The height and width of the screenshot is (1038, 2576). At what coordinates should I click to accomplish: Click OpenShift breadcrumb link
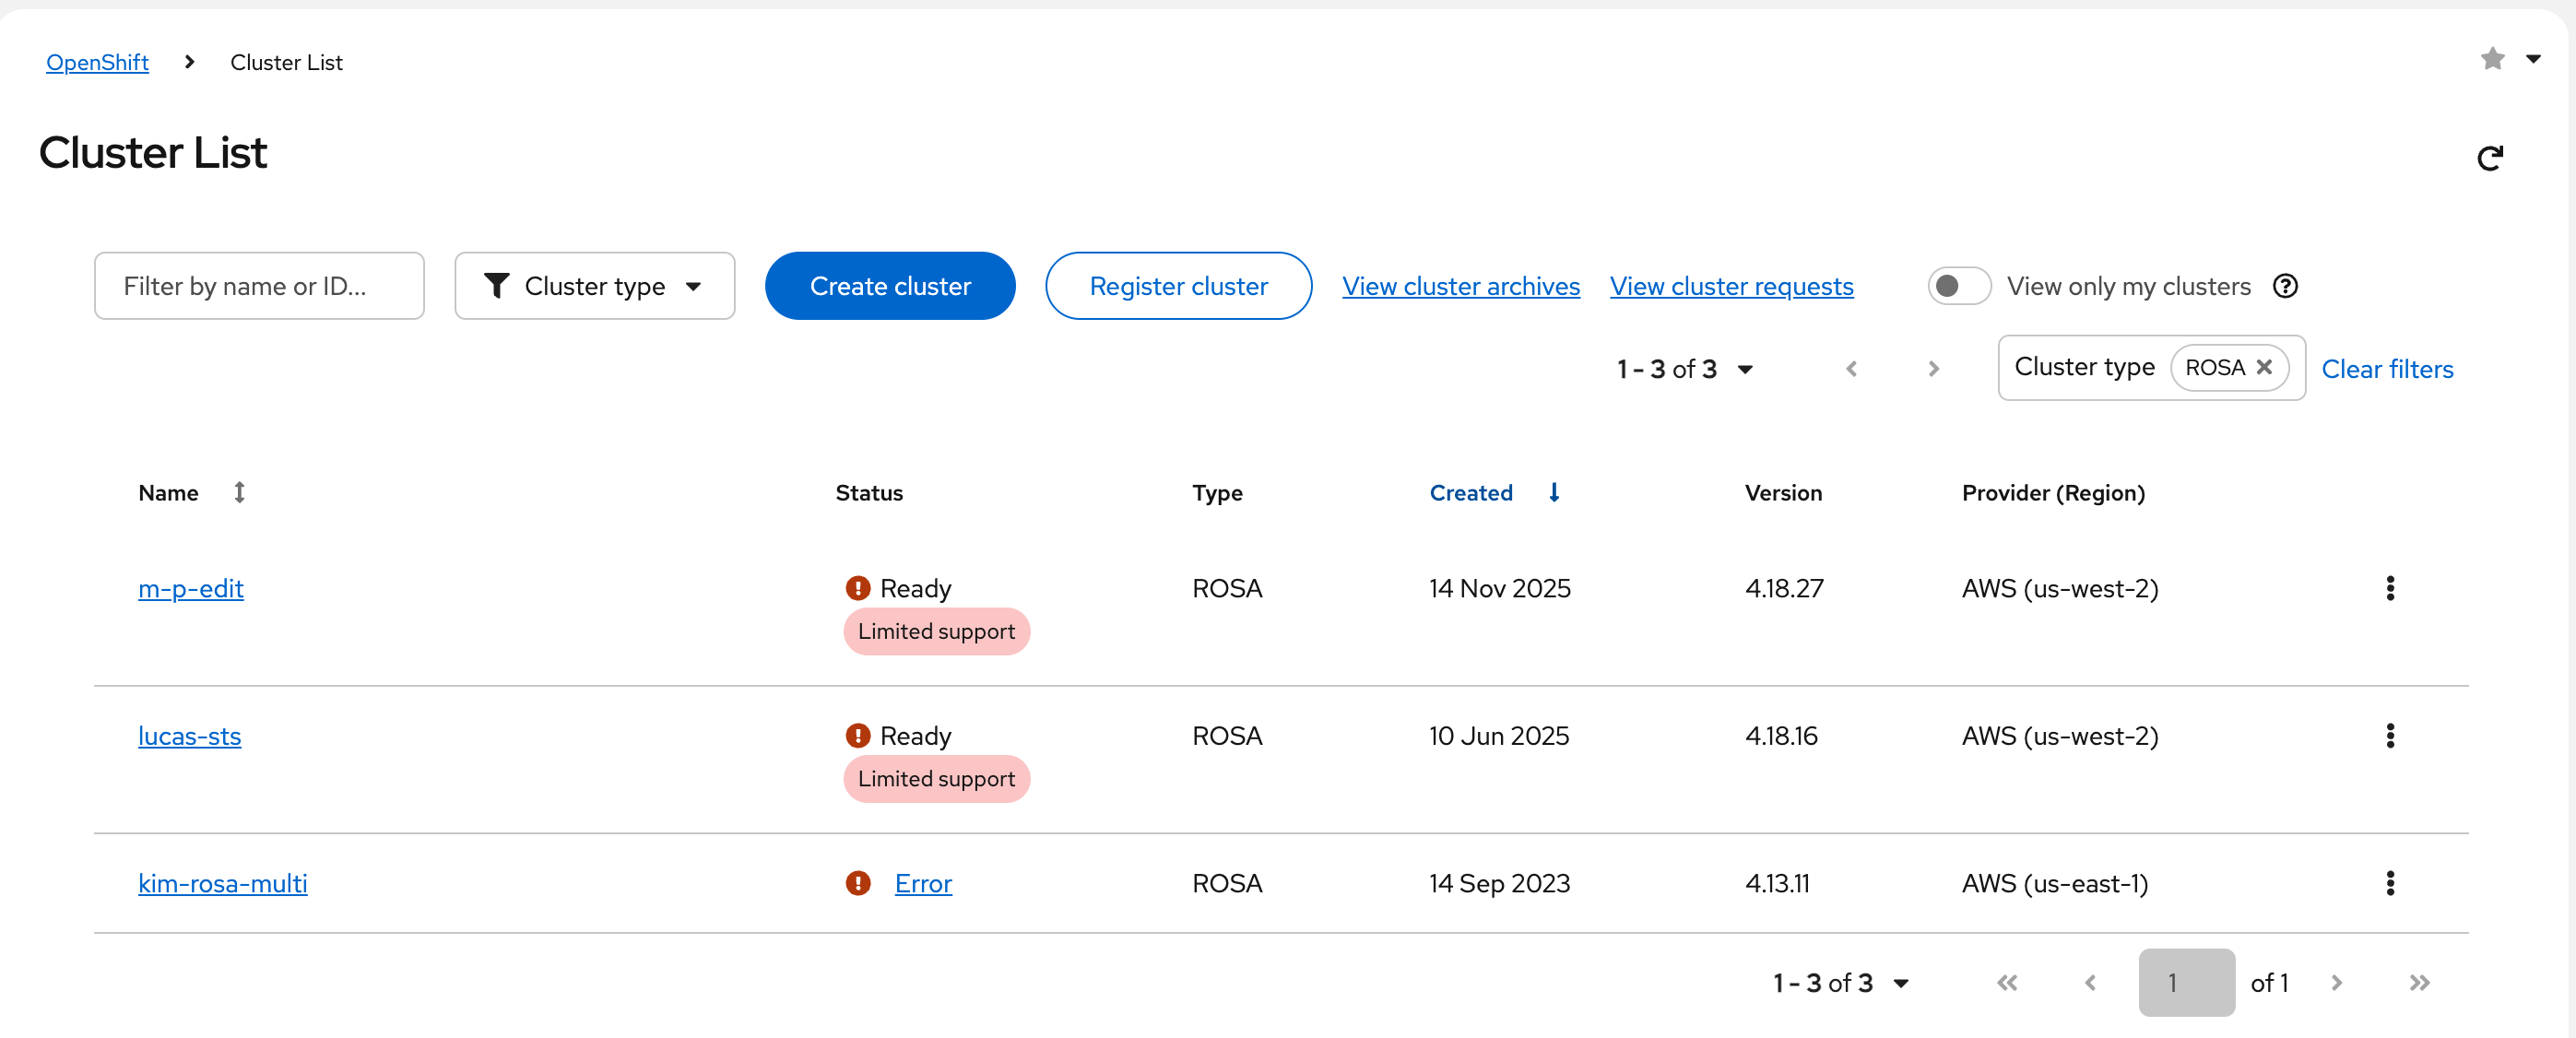coord(97,62)
